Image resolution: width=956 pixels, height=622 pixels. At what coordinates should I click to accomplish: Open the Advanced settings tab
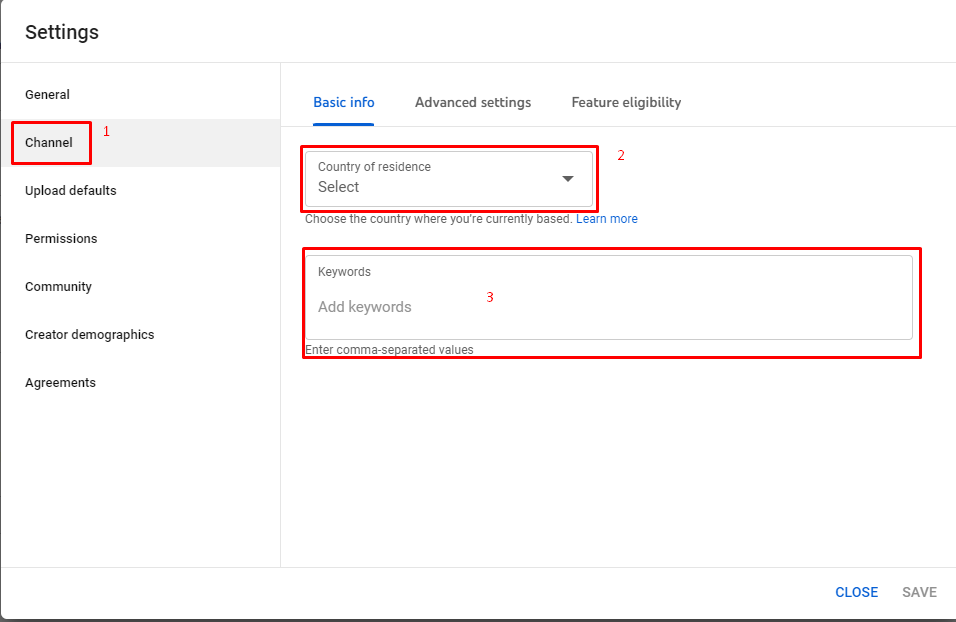pyautogui.click(x=473, y=102)
